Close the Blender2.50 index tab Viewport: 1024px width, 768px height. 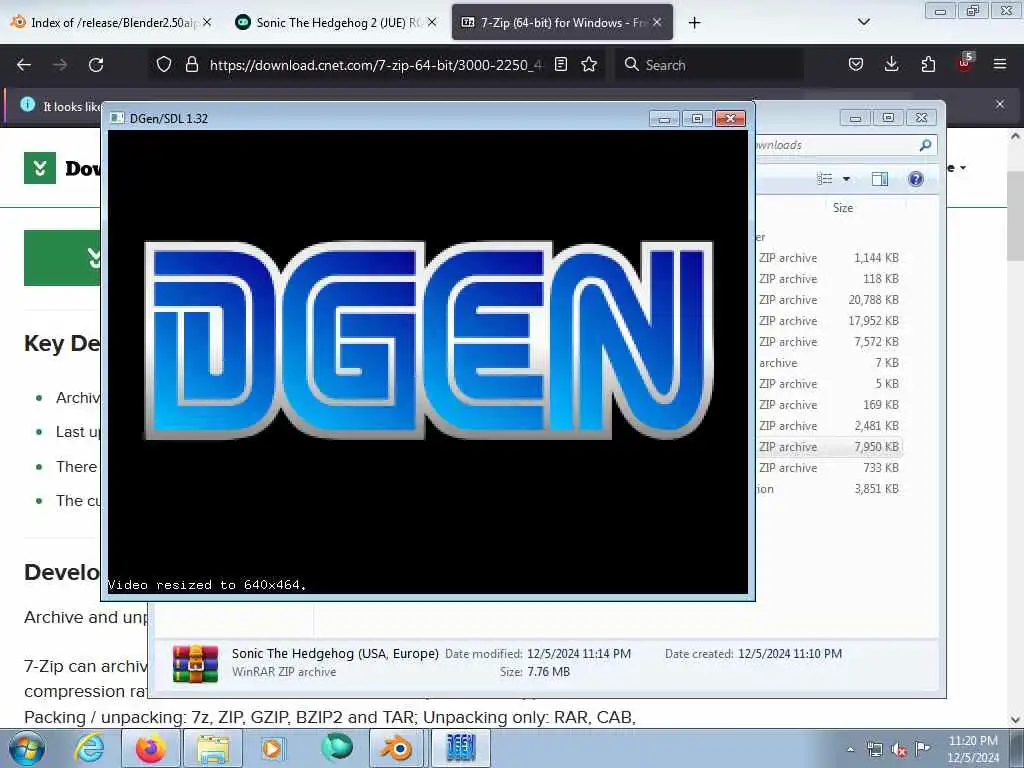207,23
